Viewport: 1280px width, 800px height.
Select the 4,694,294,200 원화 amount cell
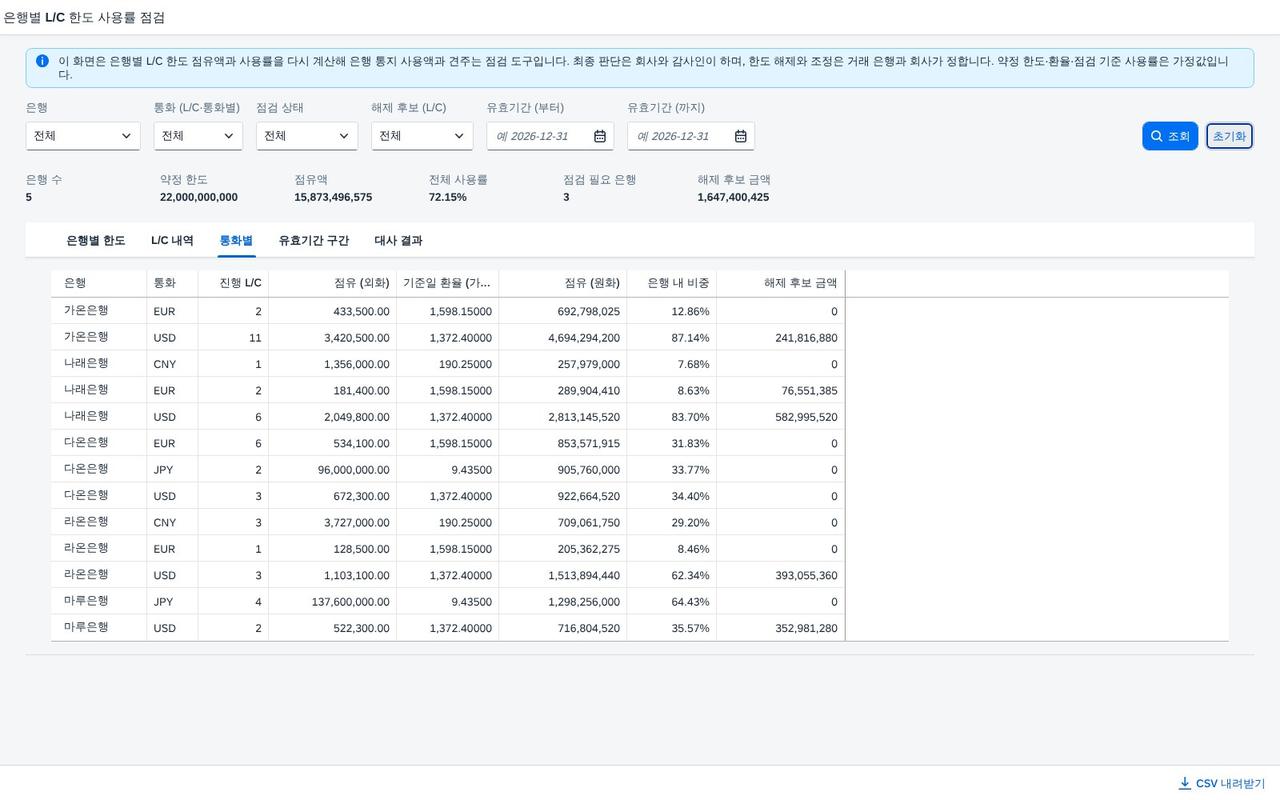[563, 338]
